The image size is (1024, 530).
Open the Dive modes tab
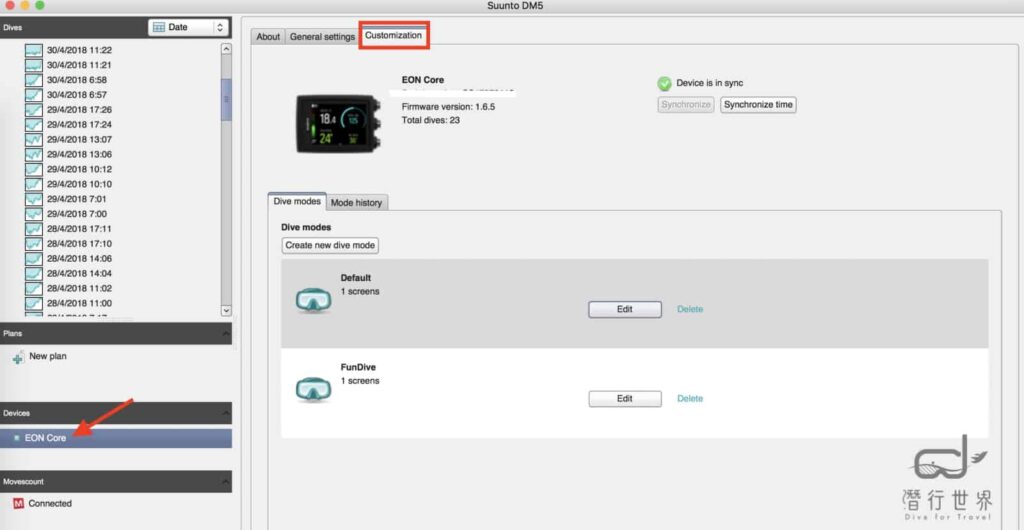297,202
